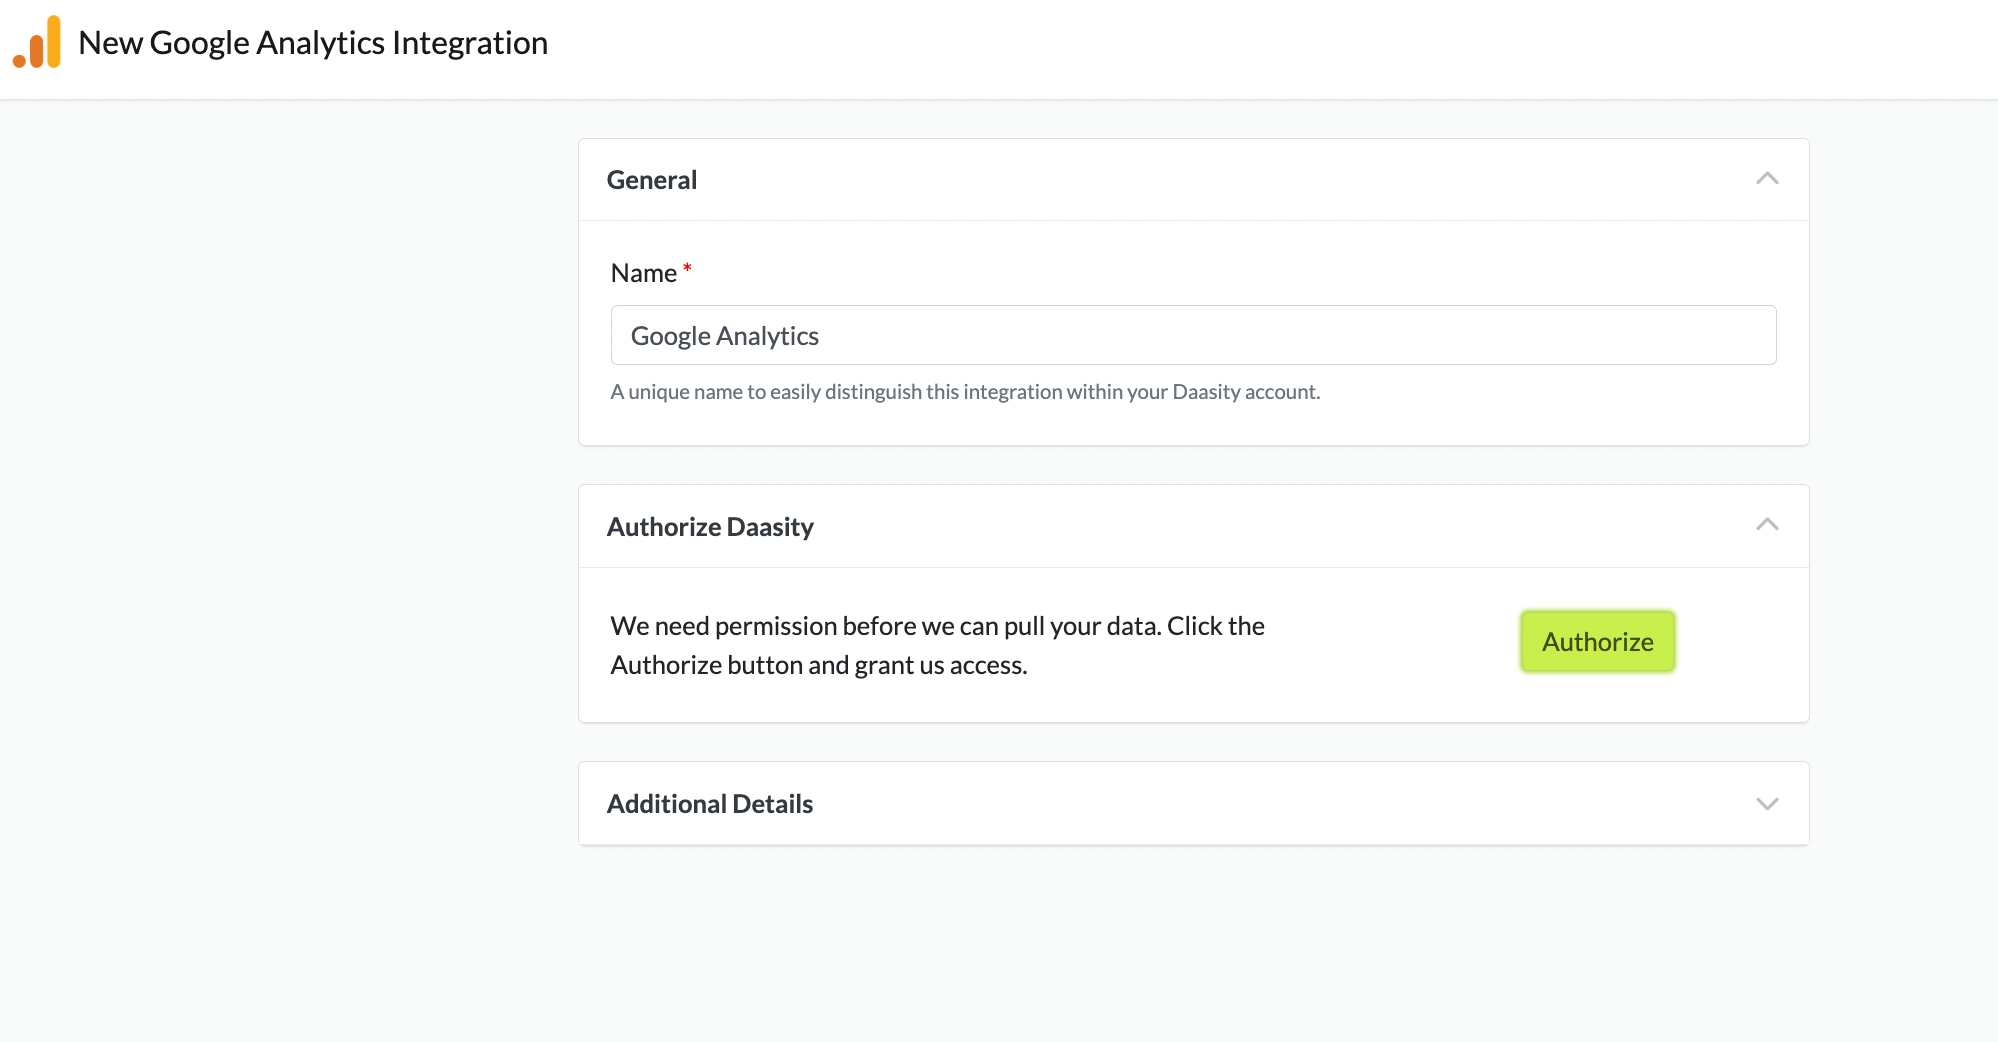Collapse the Authorize Daasity section chevron
This screenshot has width=1998, height=1042.
(x=1767, y=525)
